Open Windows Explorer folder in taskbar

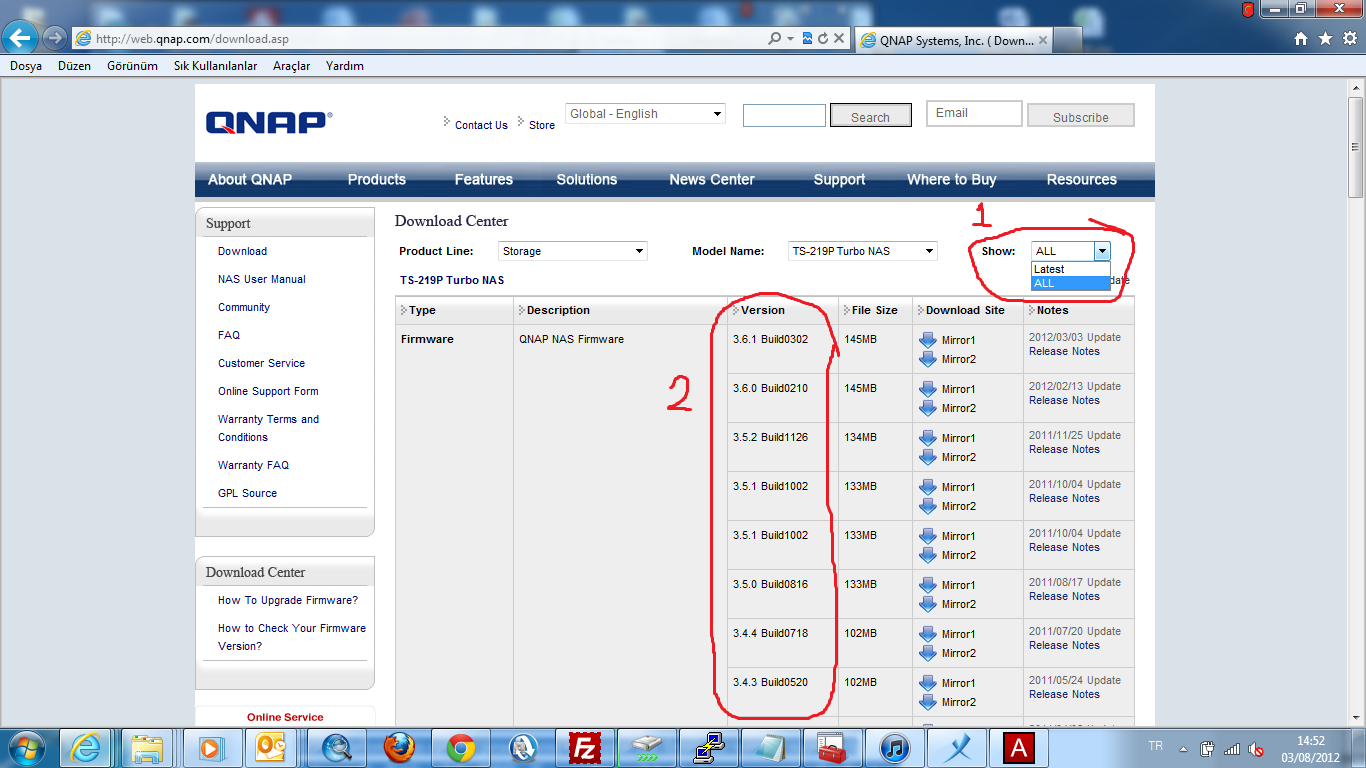pyautogui.click(x=148, y=747)
